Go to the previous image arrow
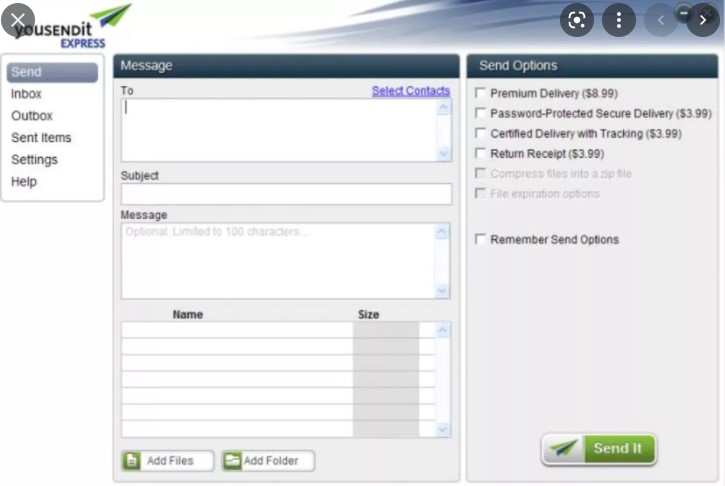 pyautogui.click(x=661, y=20)
